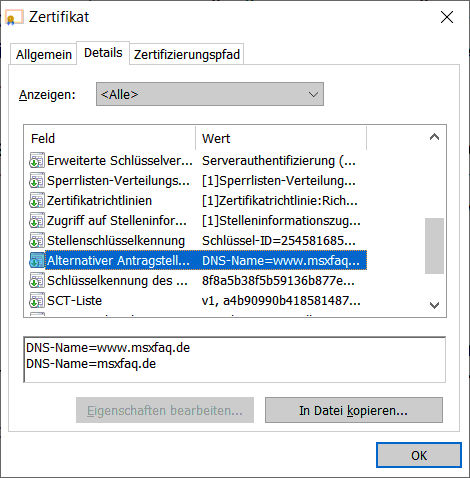The image size is (470, 478).
Task: Switch to the Allgemein tab
Action: coord(44,54)
